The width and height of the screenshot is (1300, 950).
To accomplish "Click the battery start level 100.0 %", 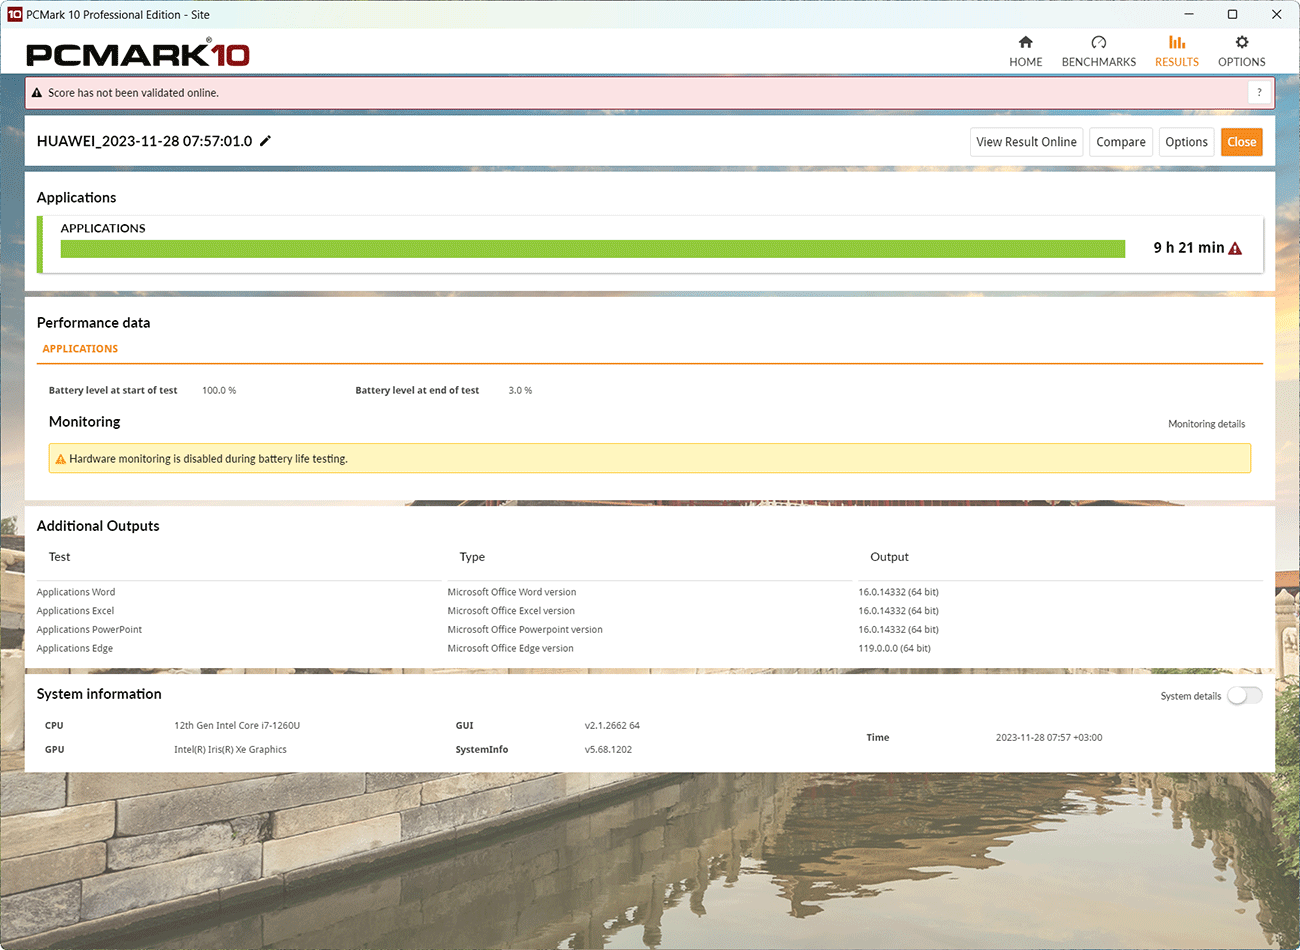I will click(x=219, y=391).
